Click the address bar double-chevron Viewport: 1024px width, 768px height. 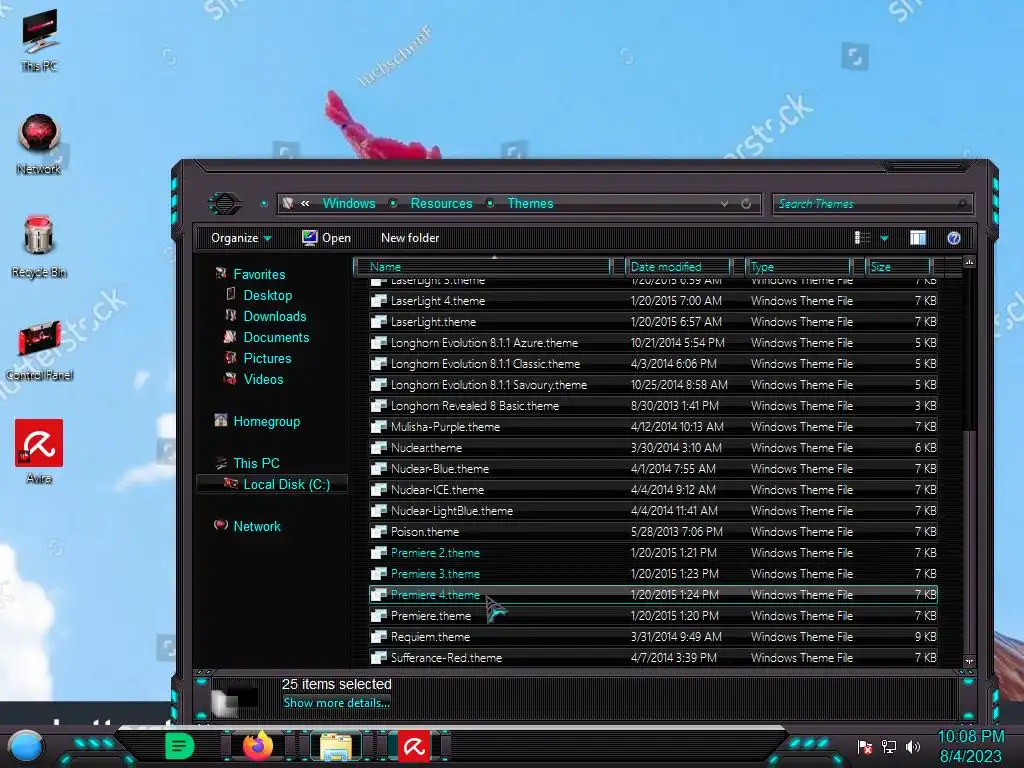click(305, 204)
